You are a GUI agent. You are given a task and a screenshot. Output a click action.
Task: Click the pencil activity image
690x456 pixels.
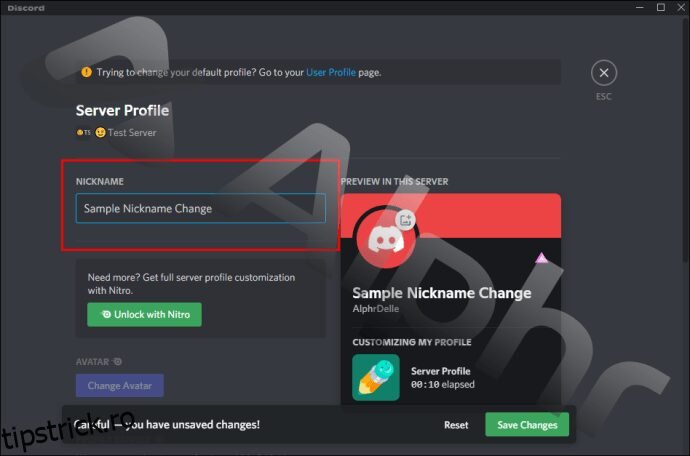click(x=376, y=378)
